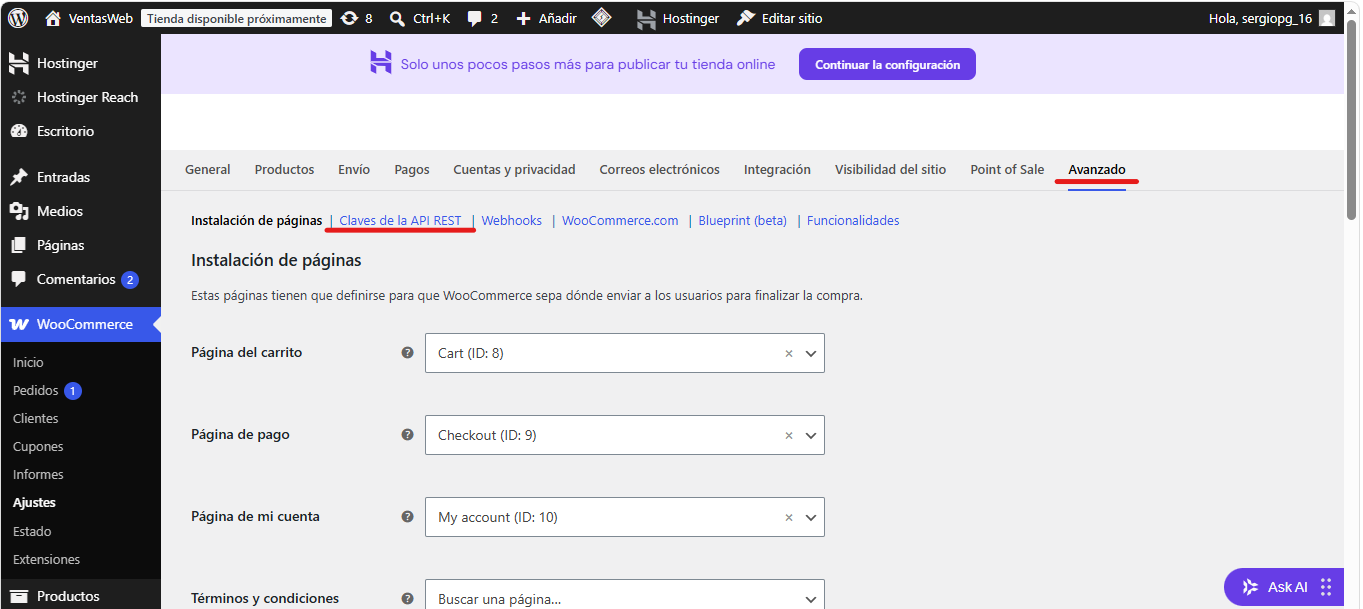This screenshot has height=609, width=1363.
Task: Click help icon for Términos y condiciones
Action: [407, 598]
